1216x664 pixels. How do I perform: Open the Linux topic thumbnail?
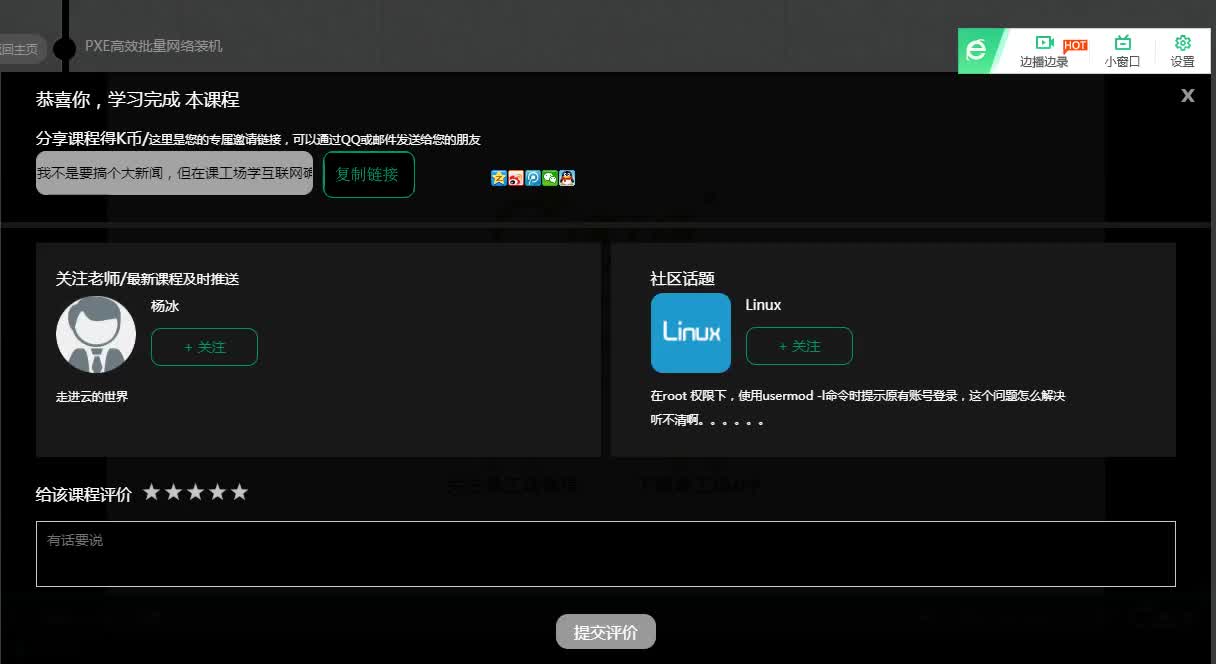[690, 332]
